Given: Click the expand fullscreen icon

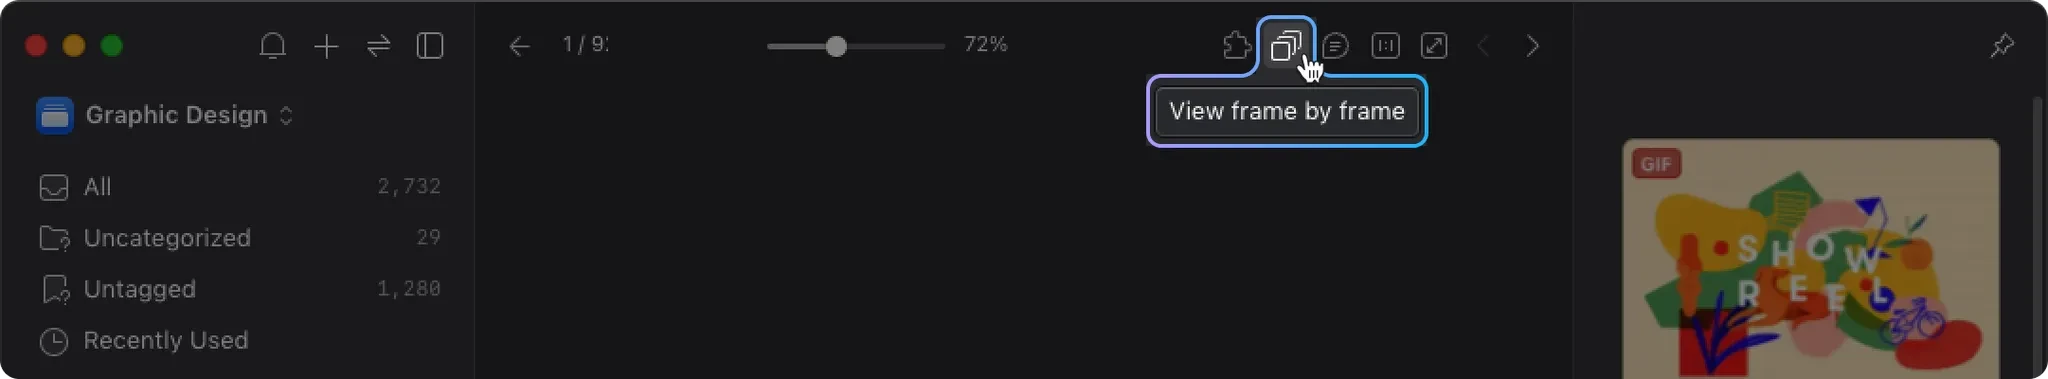Looking at the screenshot, I should 1434,46.
